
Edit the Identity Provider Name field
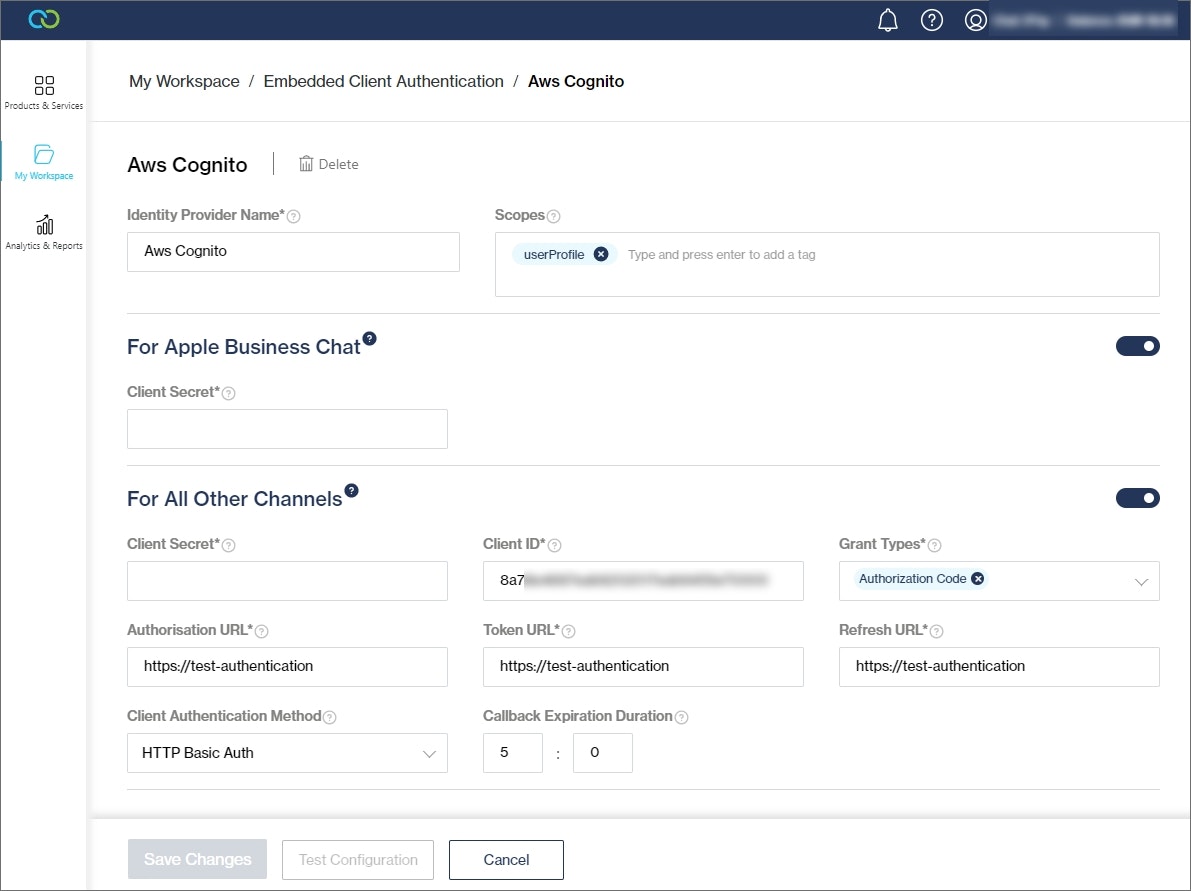point(293,251)
